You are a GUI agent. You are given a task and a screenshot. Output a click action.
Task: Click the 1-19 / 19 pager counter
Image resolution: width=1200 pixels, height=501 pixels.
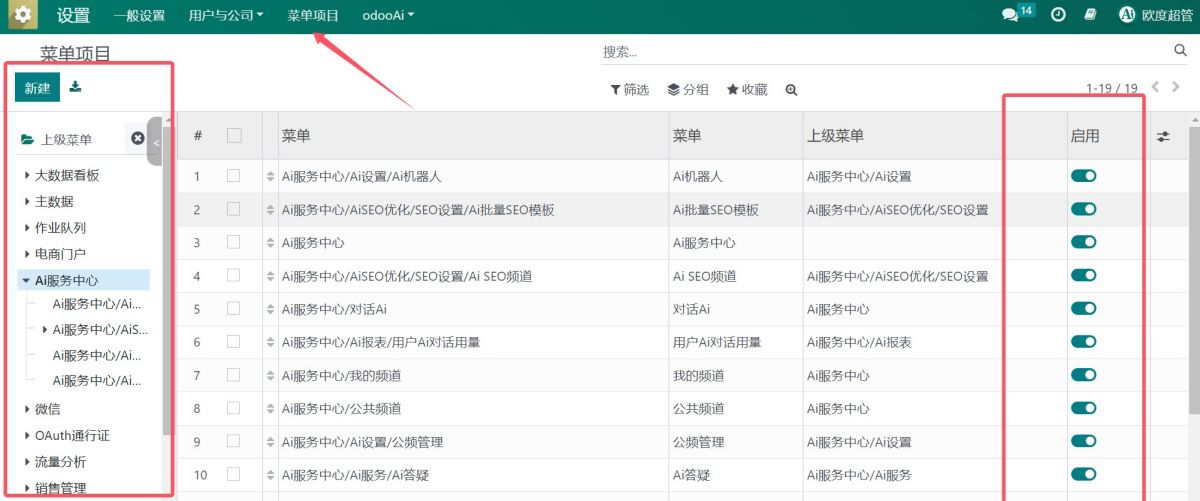pos(1111,89)
